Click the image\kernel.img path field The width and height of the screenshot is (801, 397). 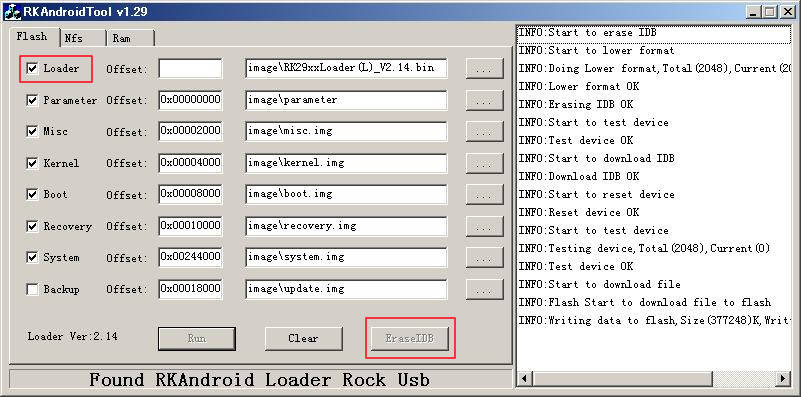(346, 164)
